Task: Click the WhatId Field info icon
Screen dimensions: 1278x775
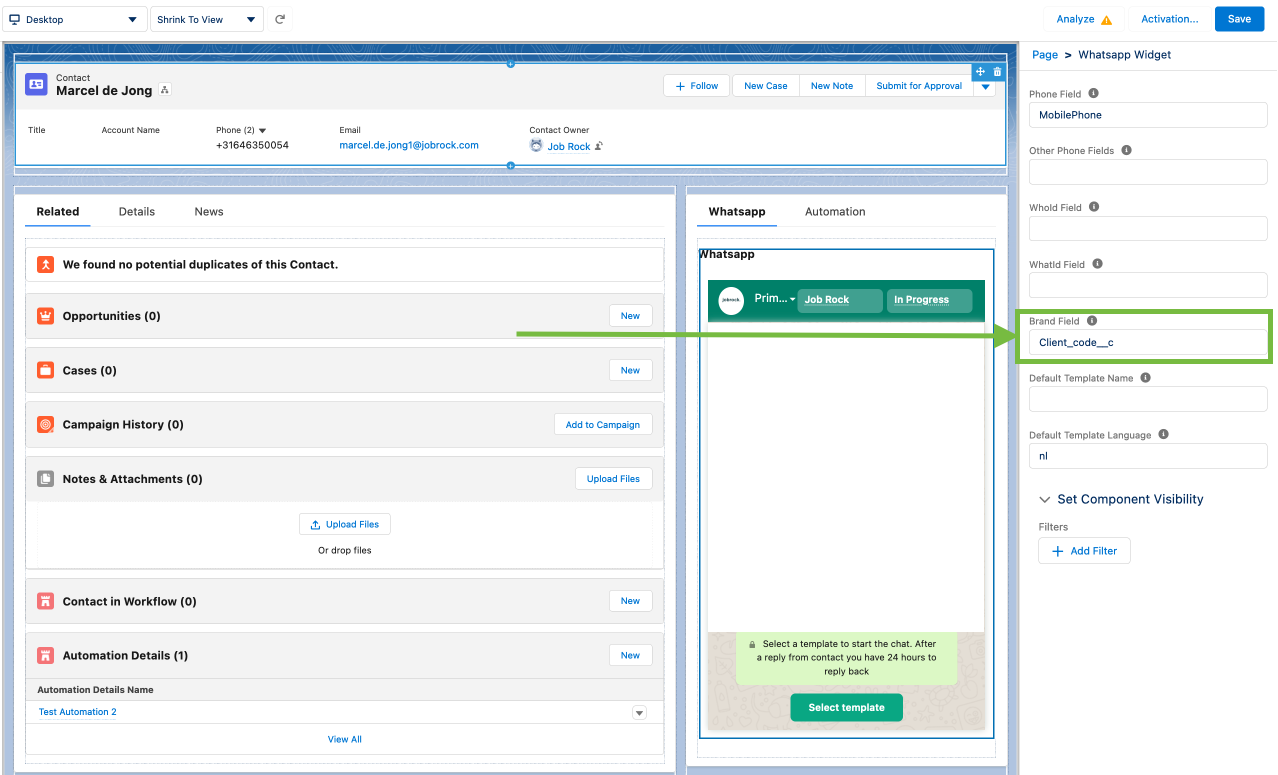Action: [x=1097, y=264]
